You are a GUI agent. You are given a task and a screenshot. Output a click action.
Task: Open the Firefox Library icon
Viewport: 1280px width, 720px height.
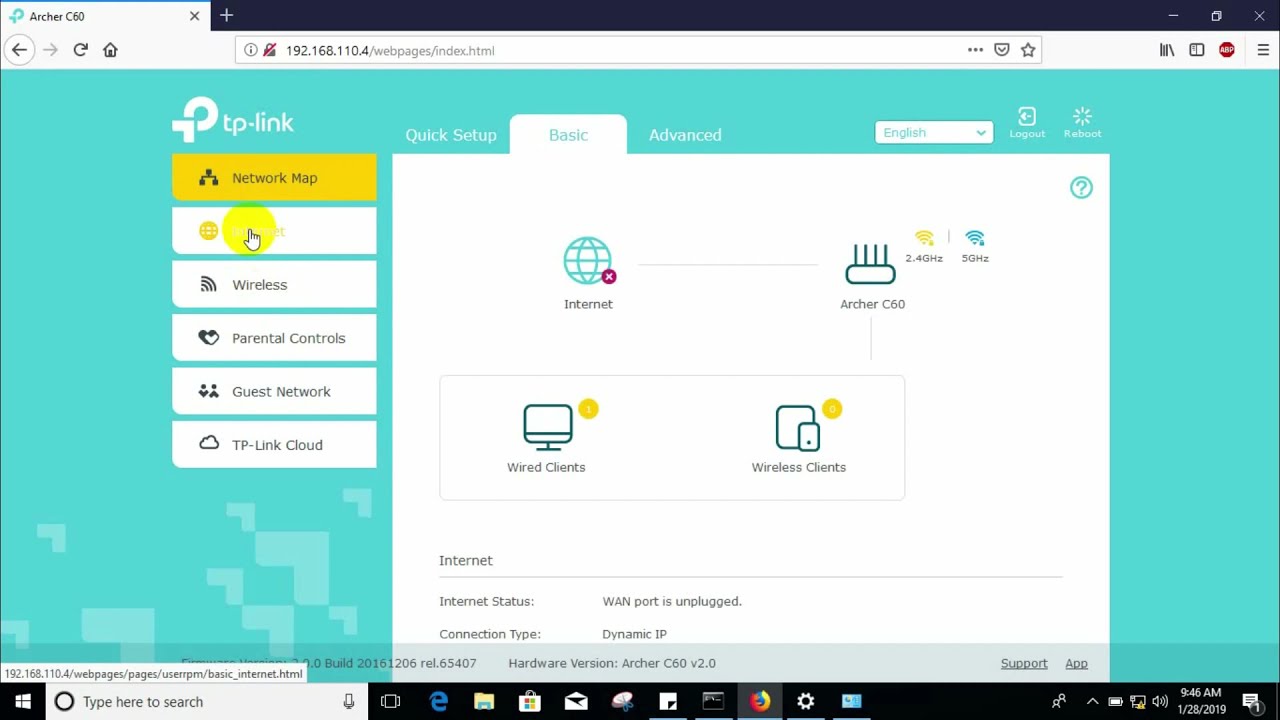point(1167,50)
